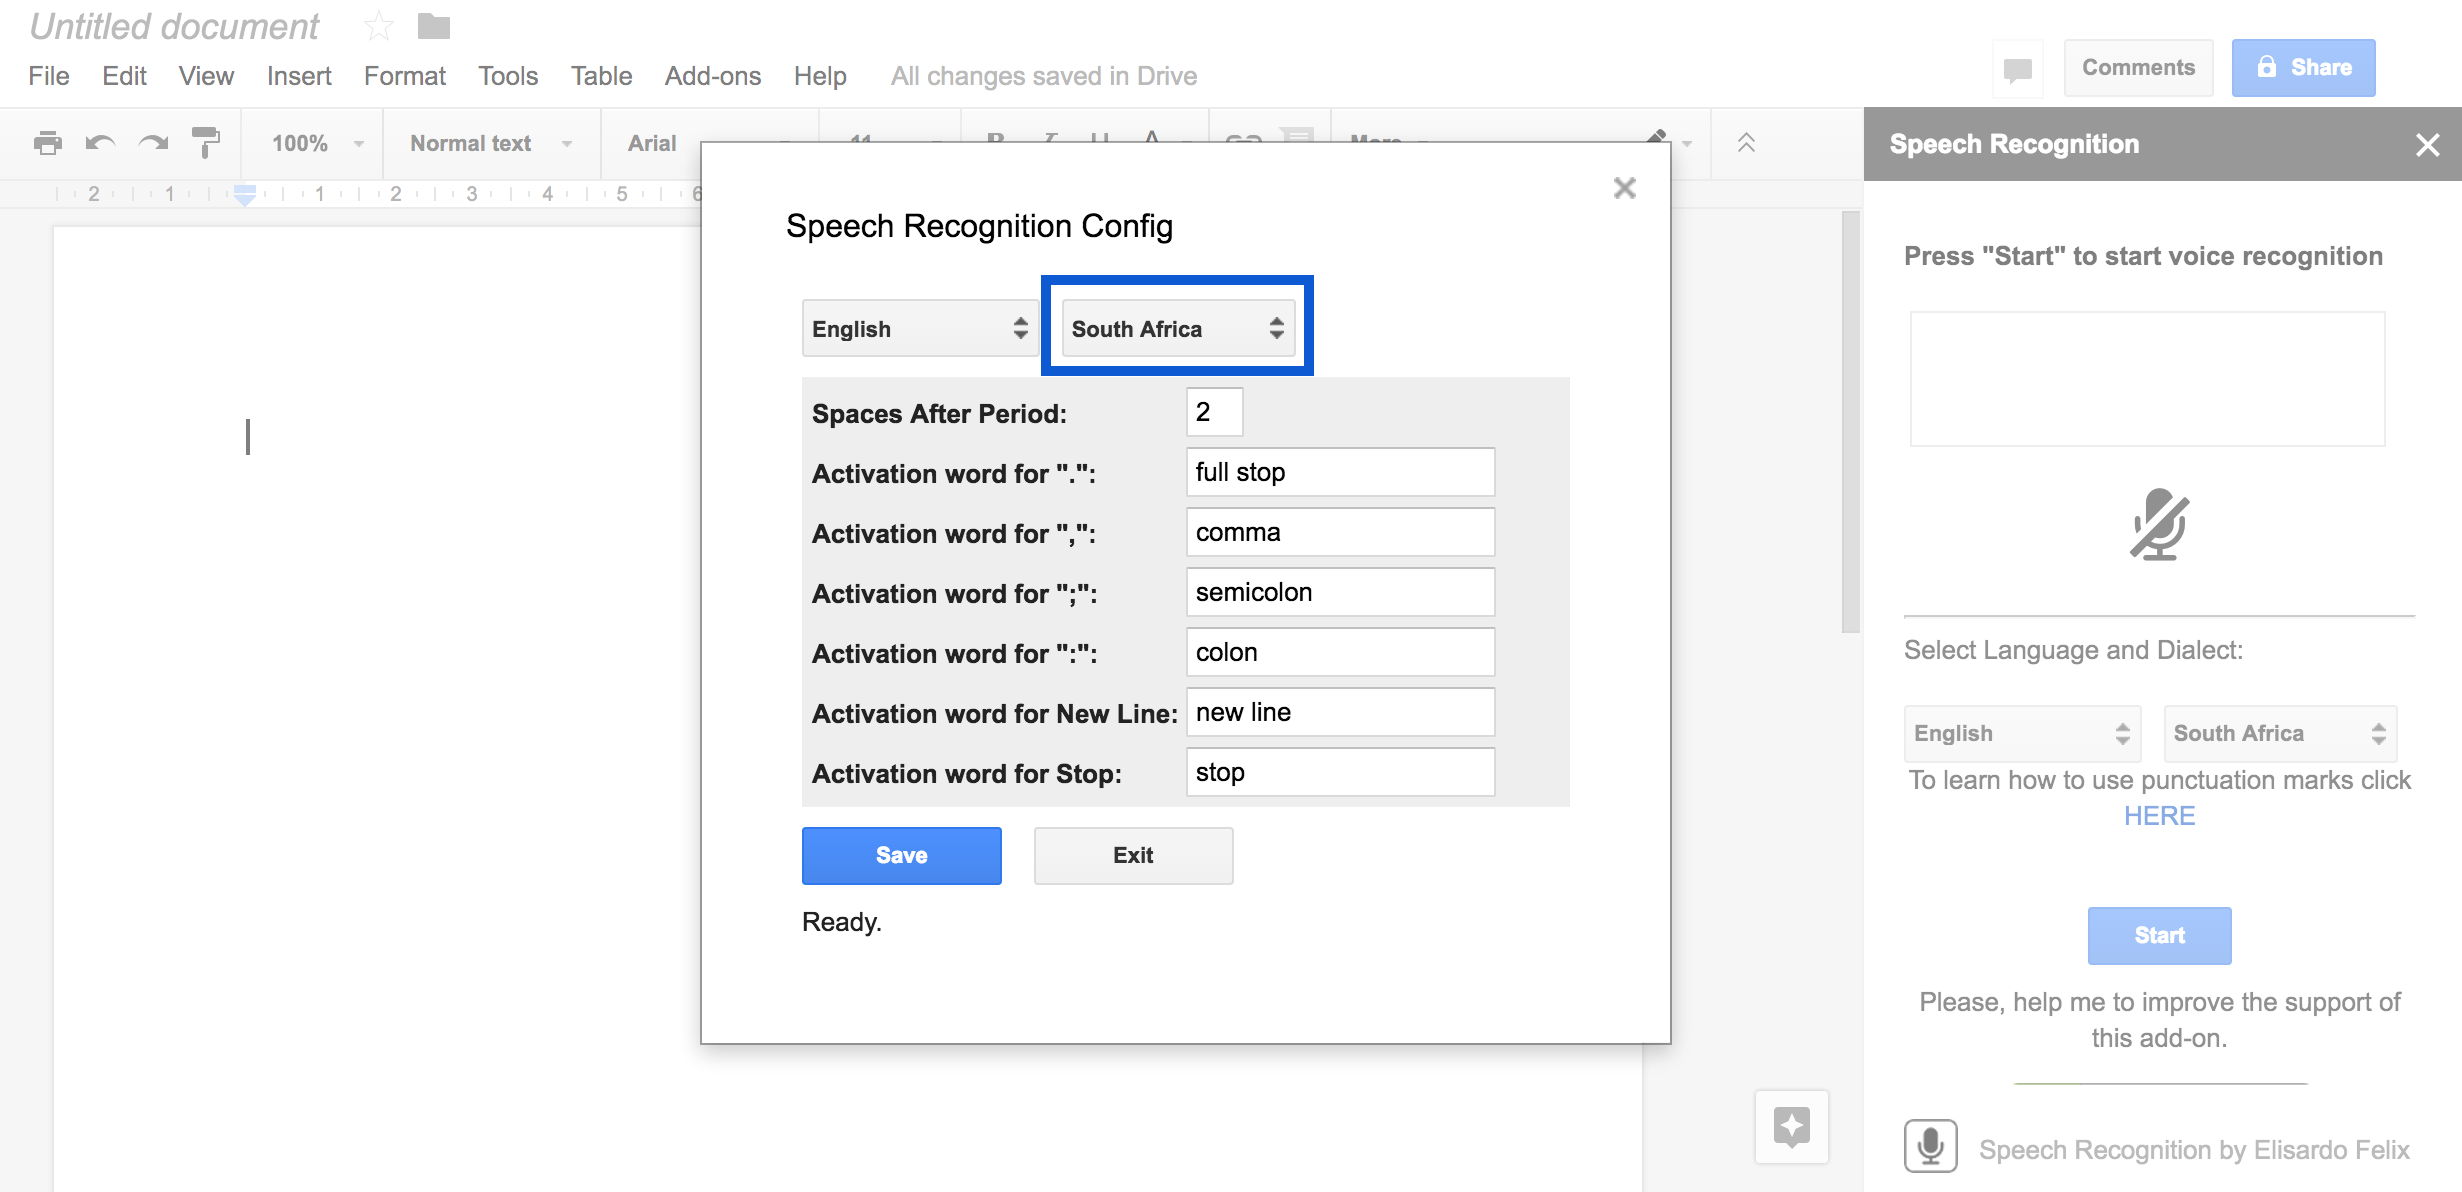Close the Speech Recognition Config dialog

click(1624, 188)
